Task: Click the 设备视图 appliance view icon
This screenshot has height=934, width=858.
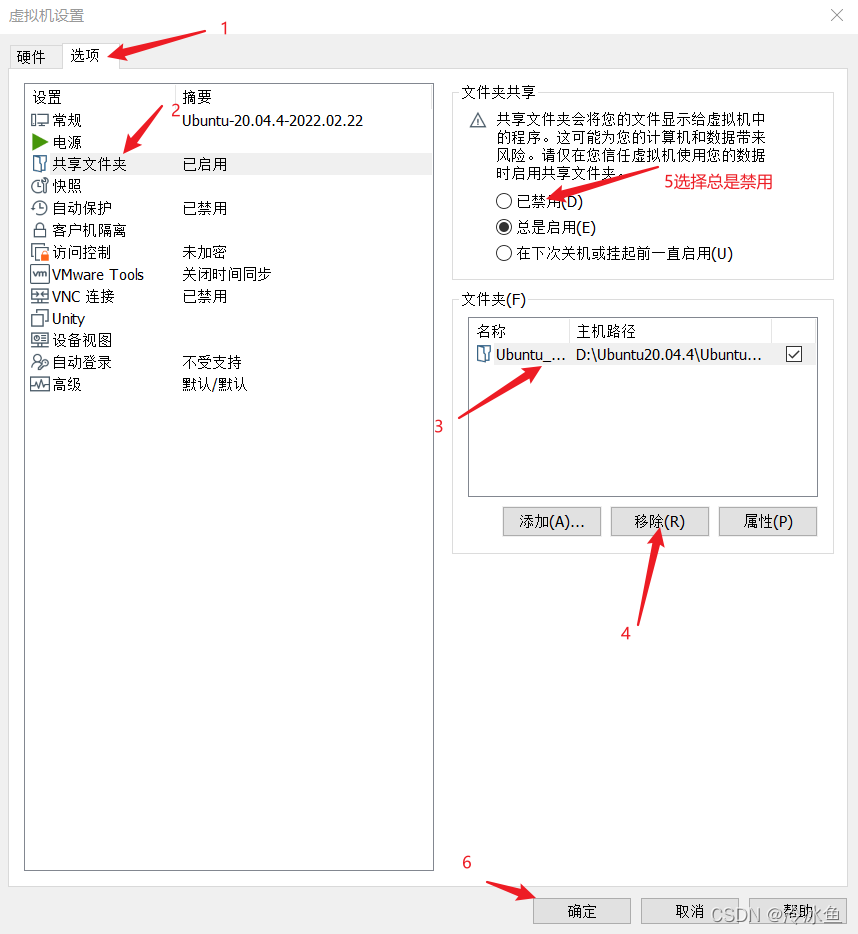Action: coord(39,340)
